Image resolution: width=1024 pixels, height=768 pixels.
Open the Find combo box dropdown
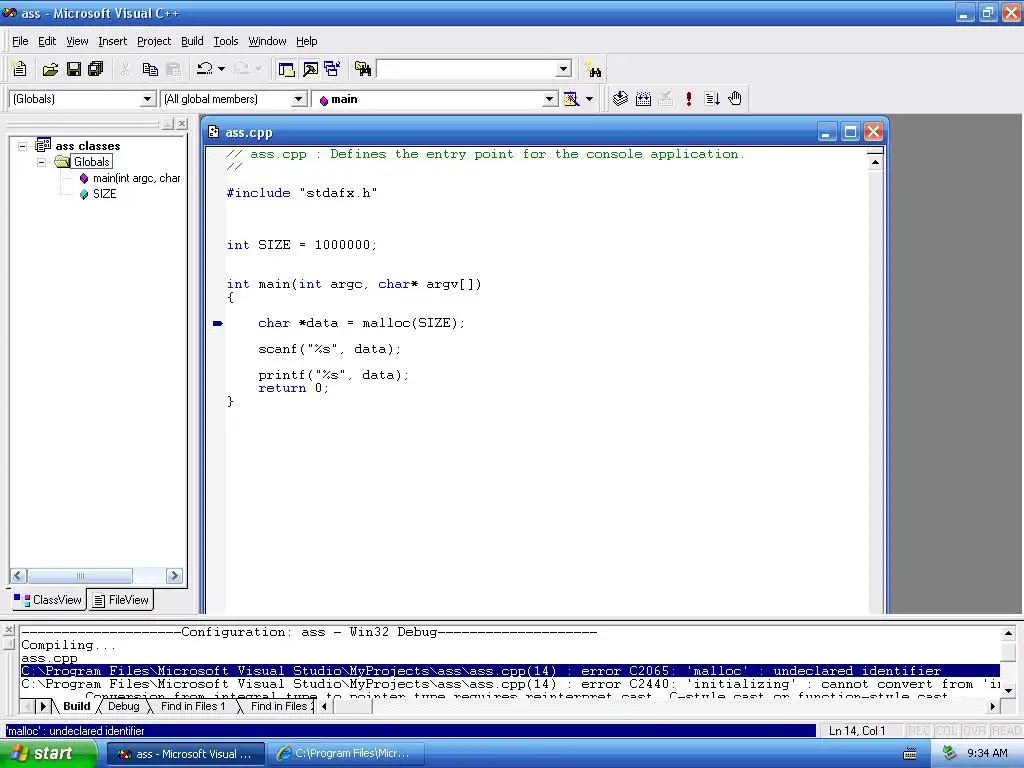[564, 69]
